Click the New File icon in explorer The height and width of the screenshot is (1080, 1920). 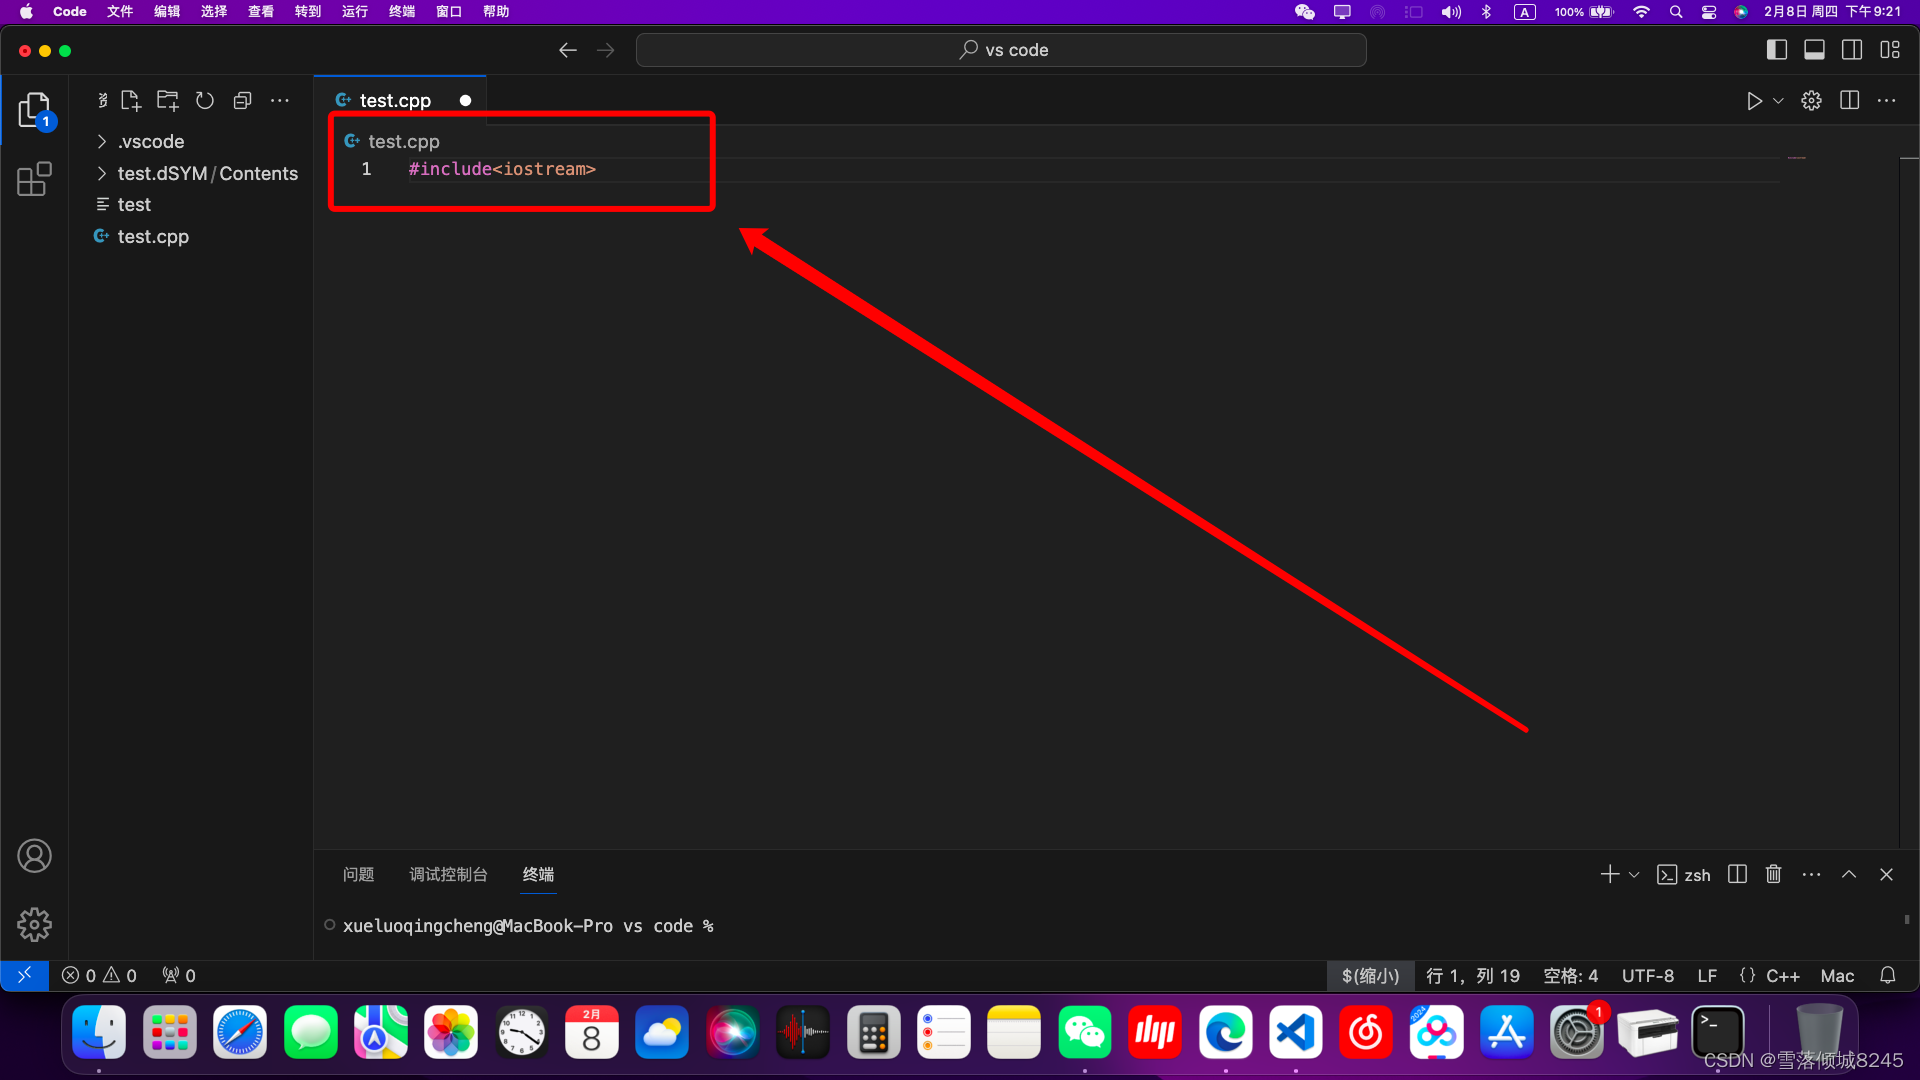click(x=131, y=101)
